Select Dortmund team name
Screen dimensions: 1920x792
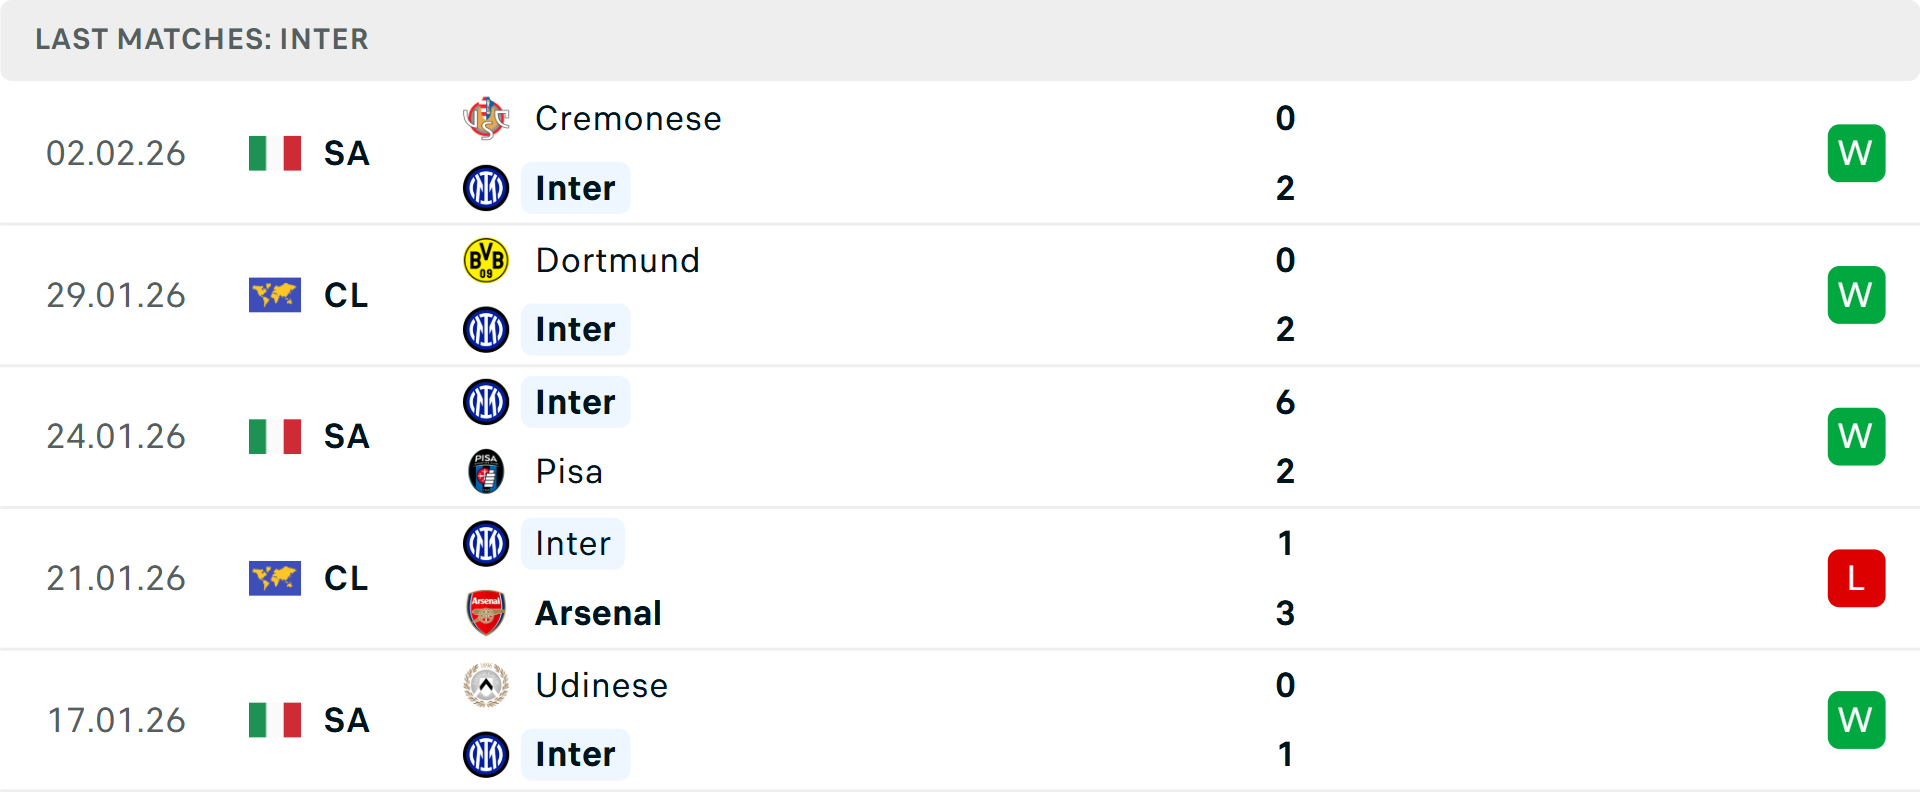coord(617,260)
